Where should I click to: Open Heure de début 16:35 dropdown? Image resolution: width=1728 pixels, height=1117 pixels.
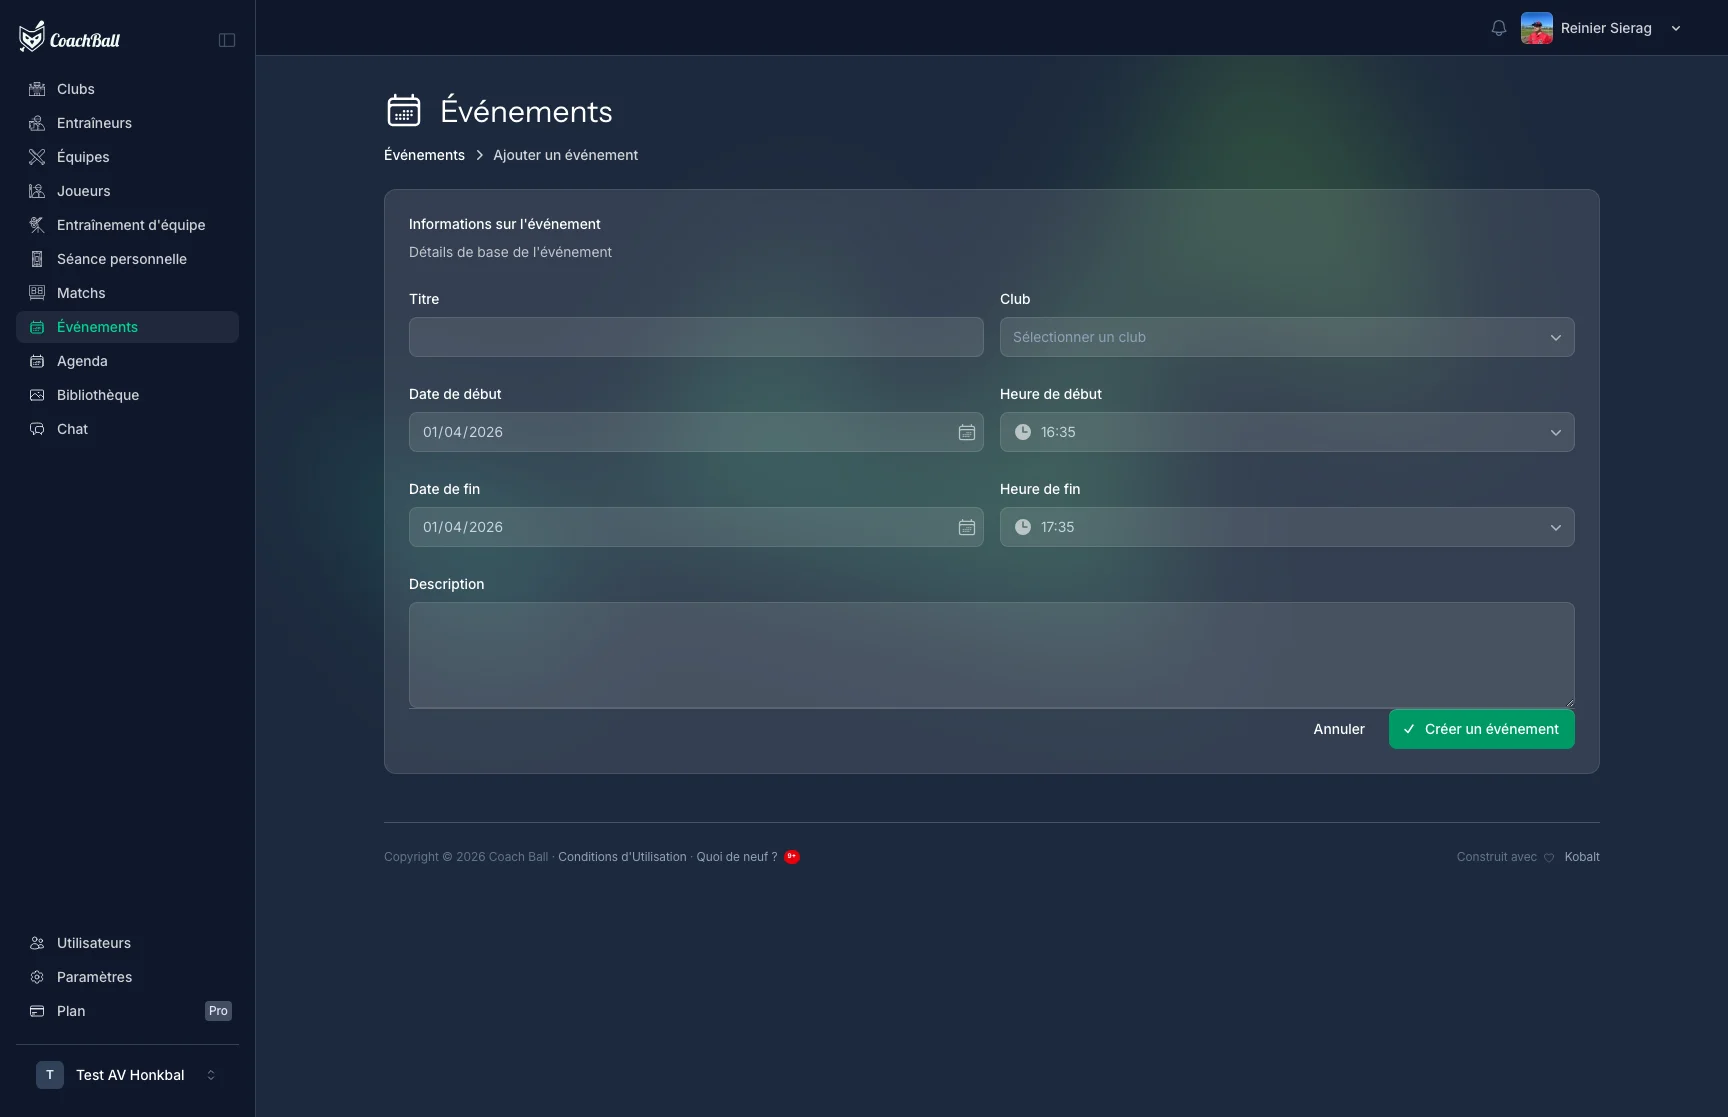tap(1287, 432)
